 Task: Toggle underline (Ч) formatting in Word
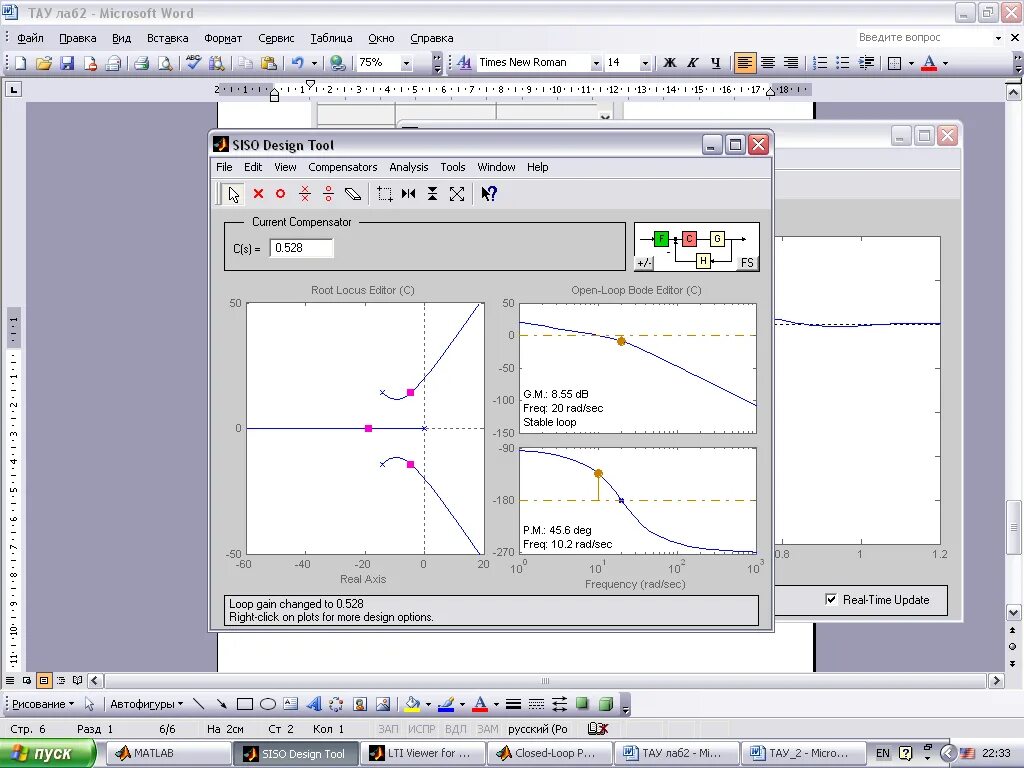click(716, 63)
